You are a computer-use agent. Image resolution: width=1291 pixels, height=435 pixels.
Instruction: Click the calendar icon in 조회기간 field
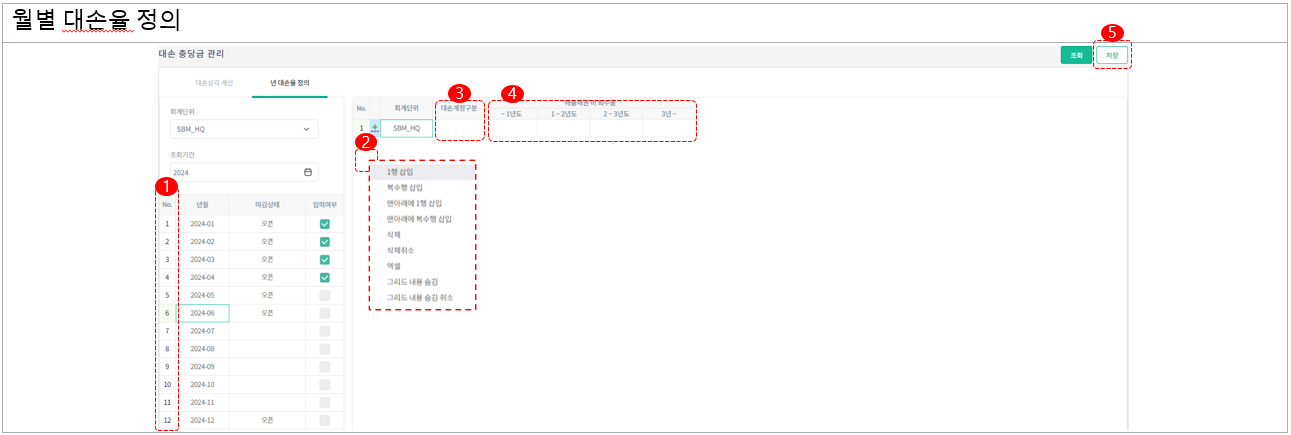coord(307,172)
